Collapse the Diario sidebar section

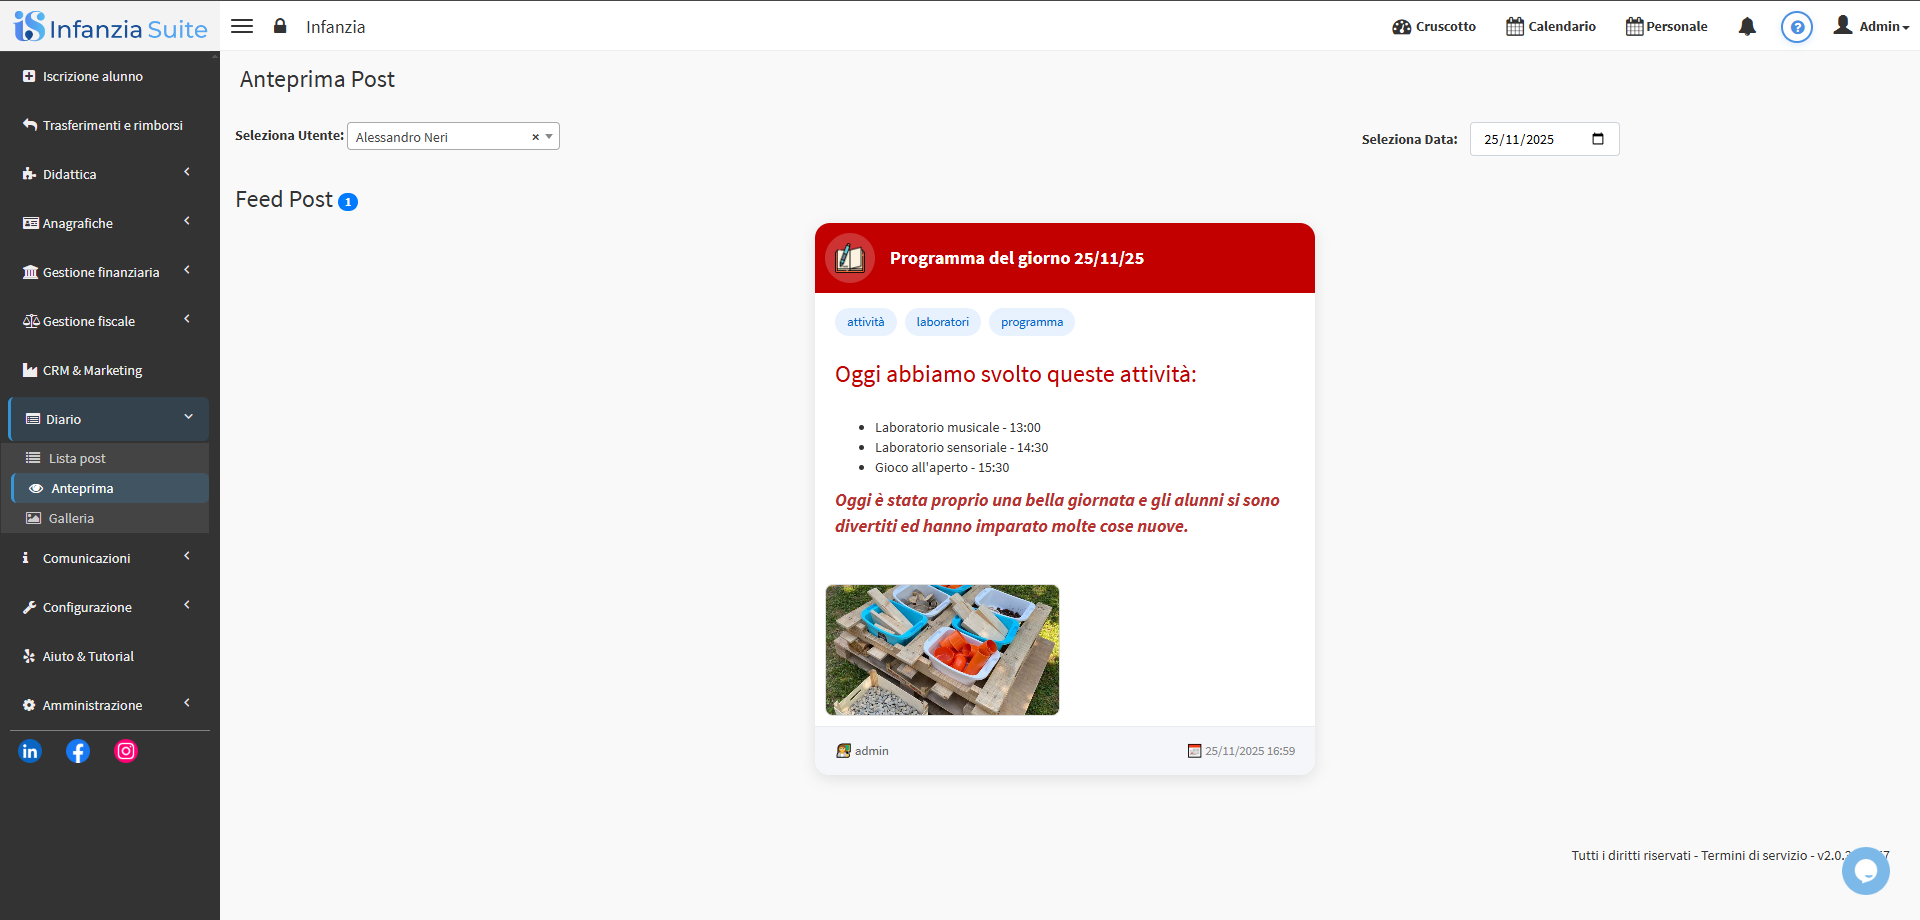pyautogui.click(x=108, y=419)
